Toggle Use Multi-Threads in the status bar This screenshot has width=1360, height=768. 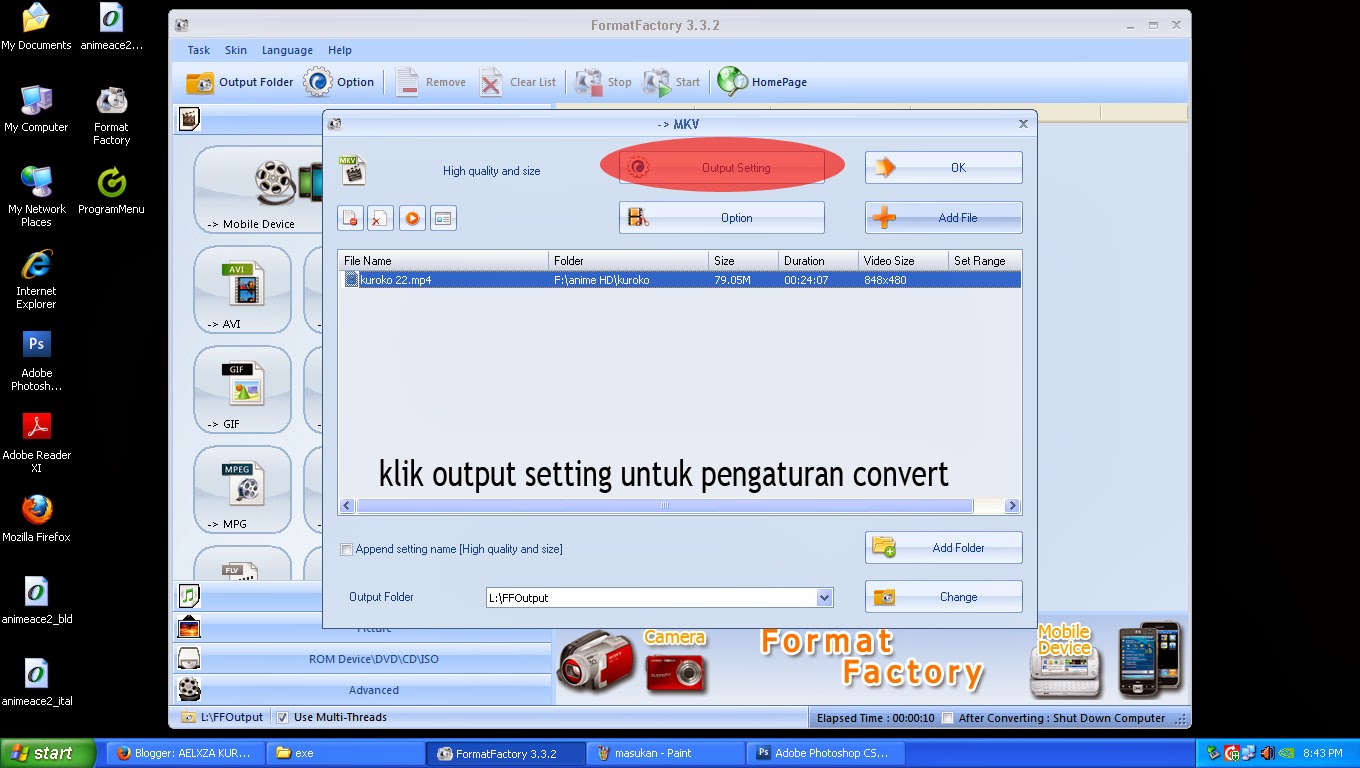(284, 717)
